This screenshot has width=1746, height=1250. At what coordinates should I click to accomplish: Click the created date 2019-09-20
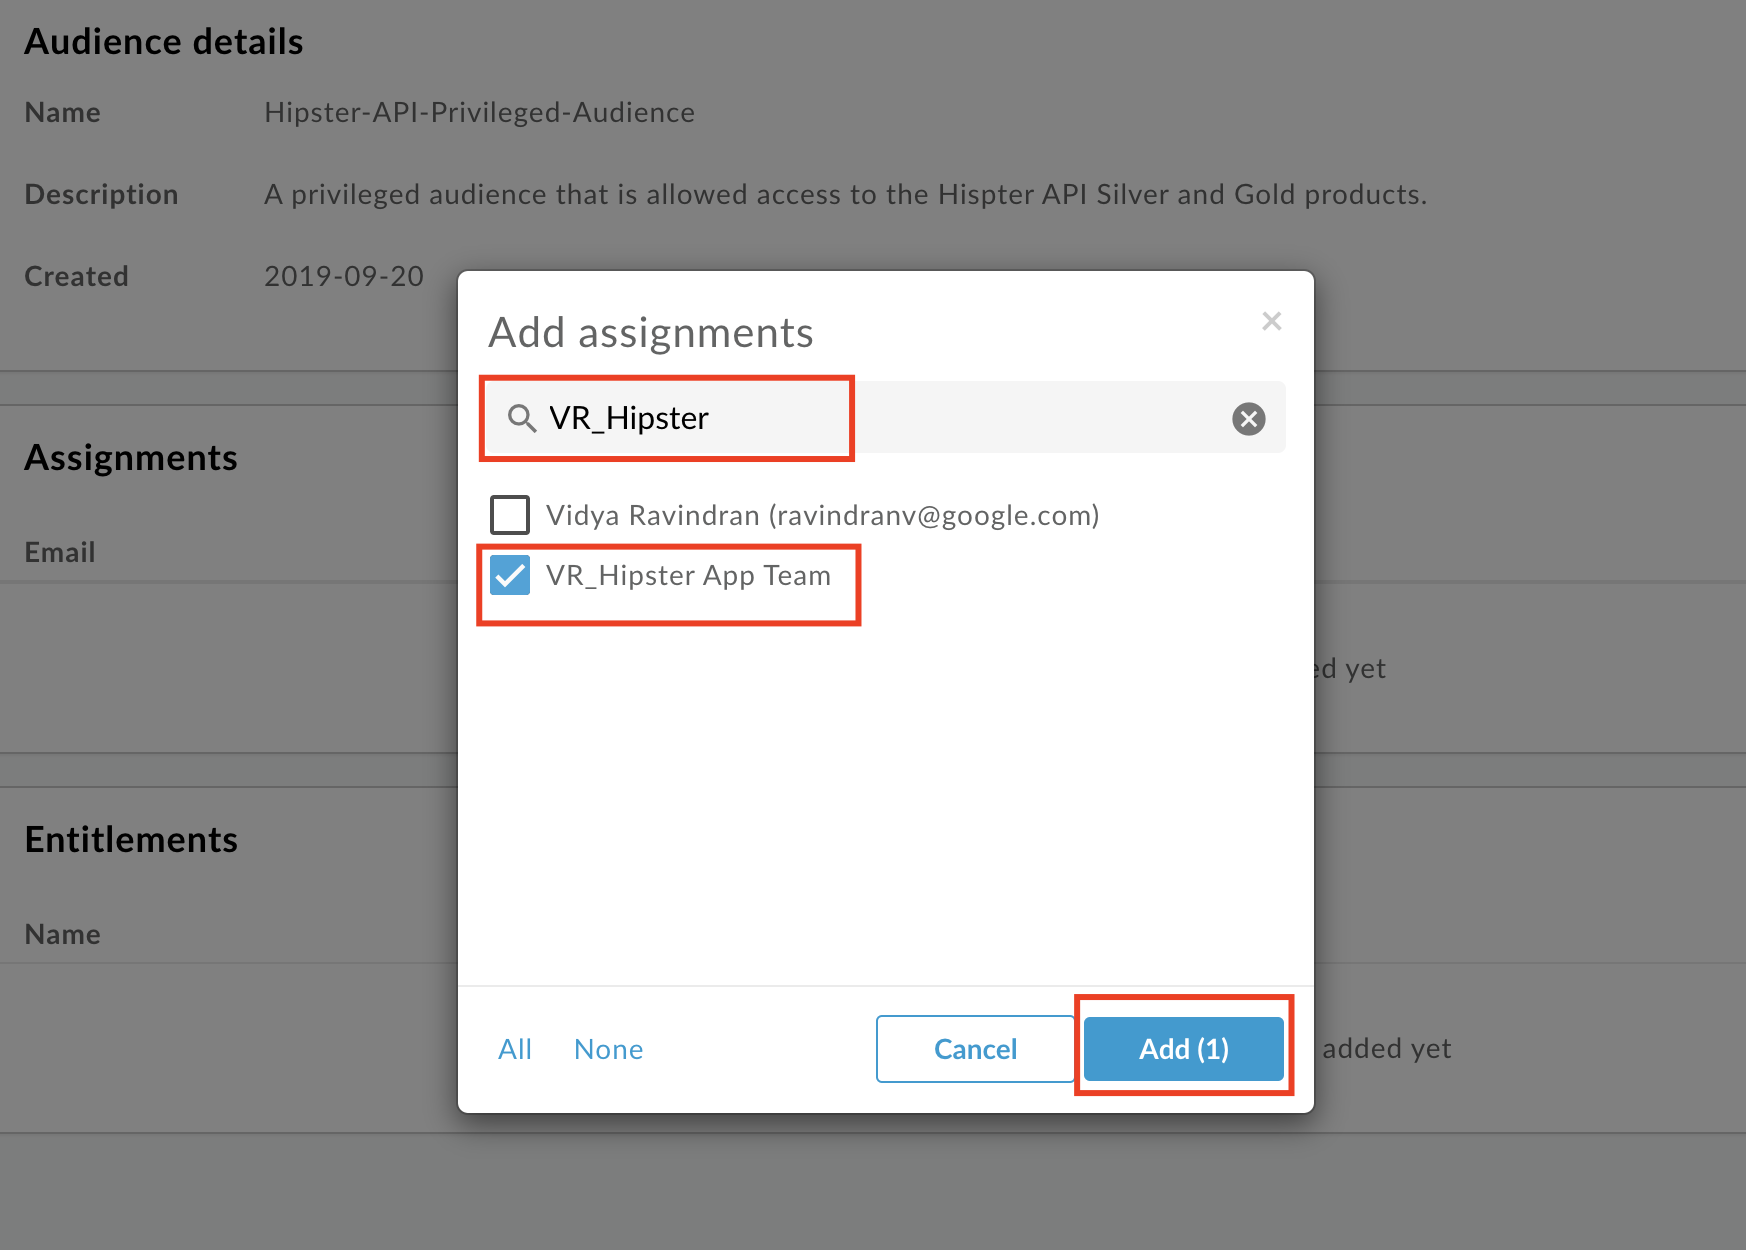(344, 276)
